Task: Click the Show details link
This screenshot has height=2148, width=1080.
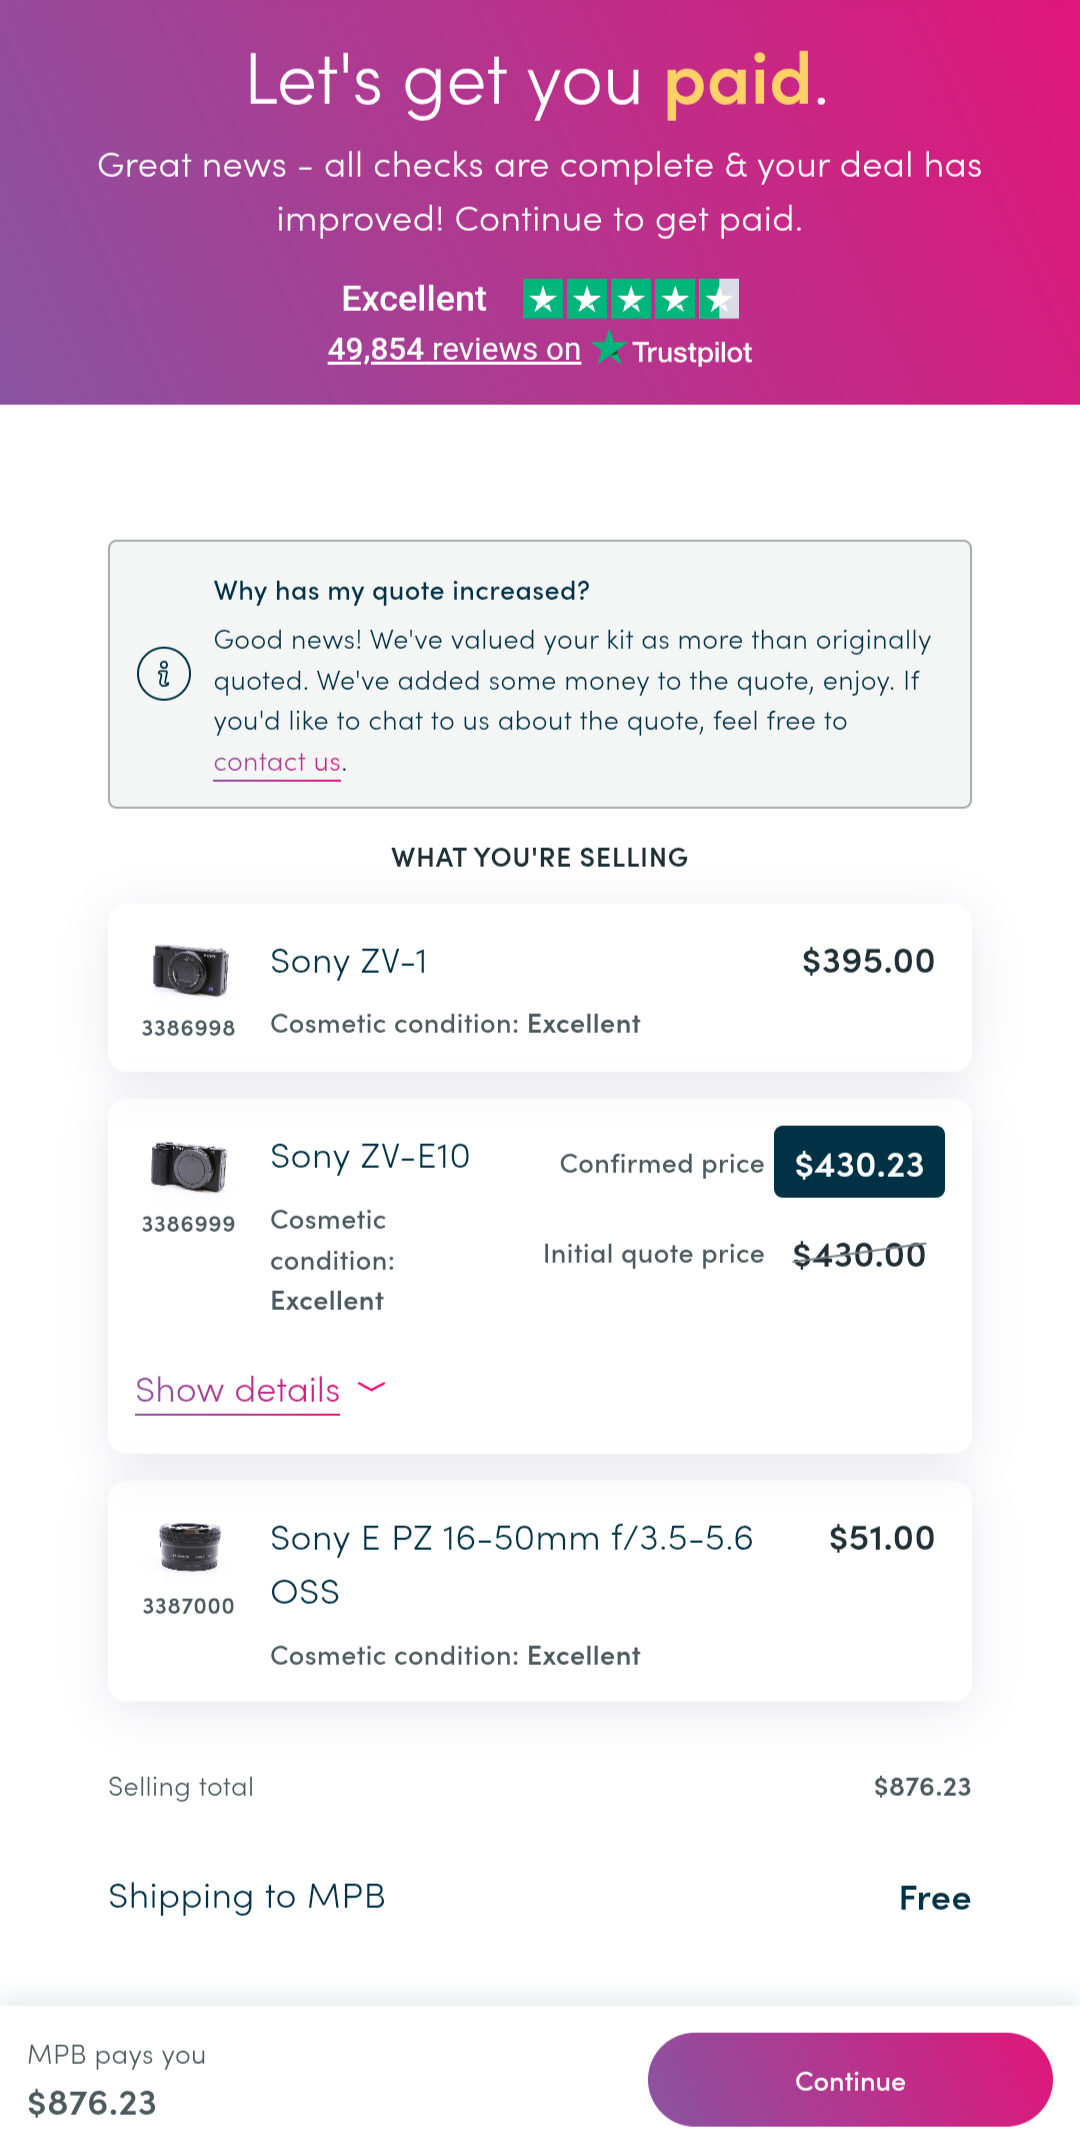Action: [238, 1390]
